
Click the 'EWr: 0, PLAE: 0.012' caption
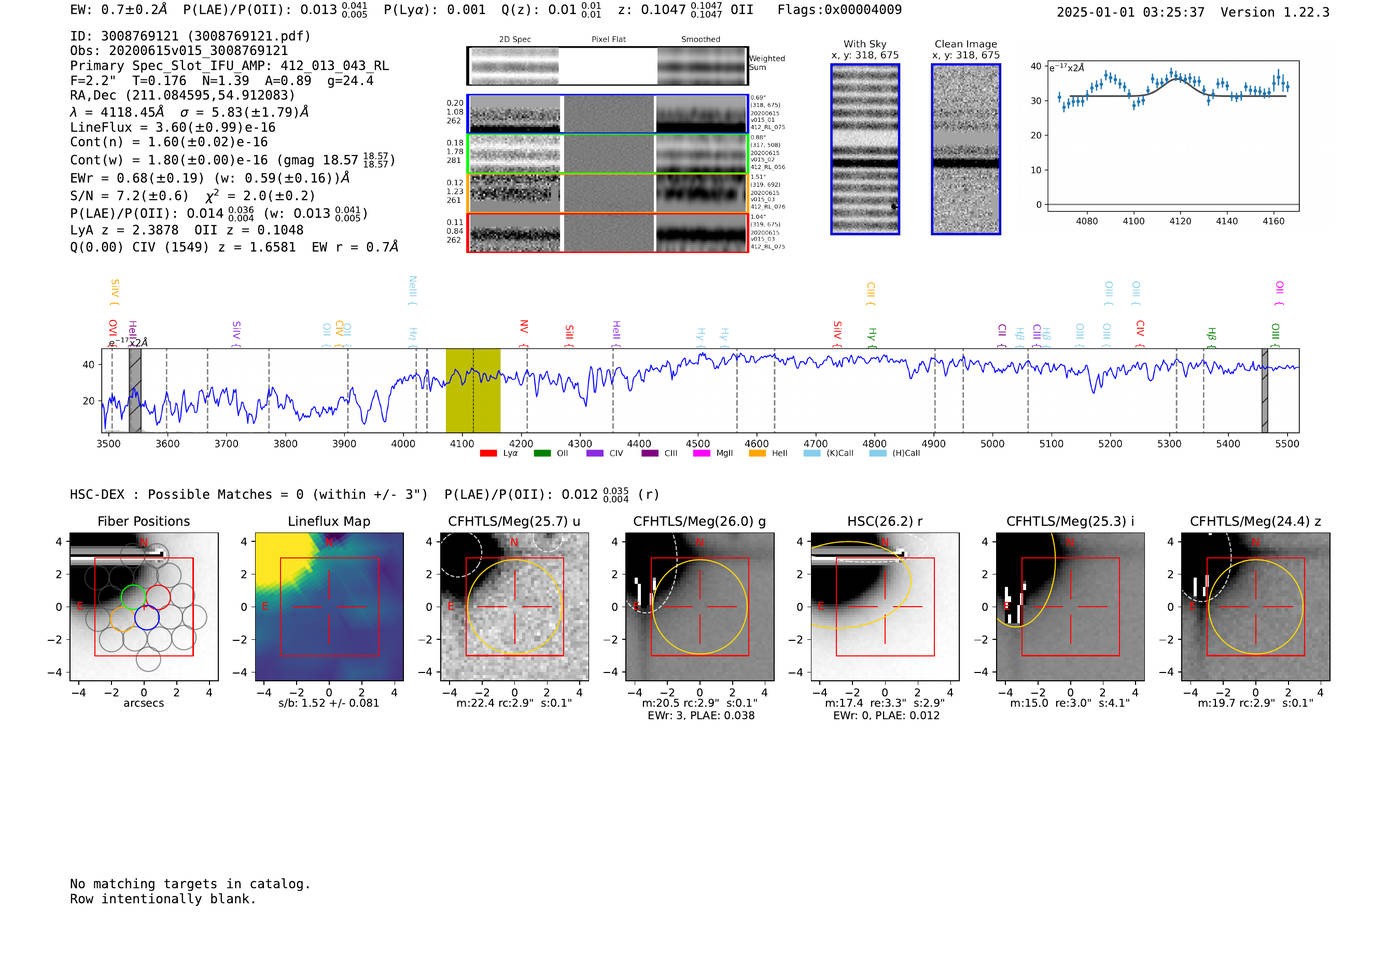[886, 716]
